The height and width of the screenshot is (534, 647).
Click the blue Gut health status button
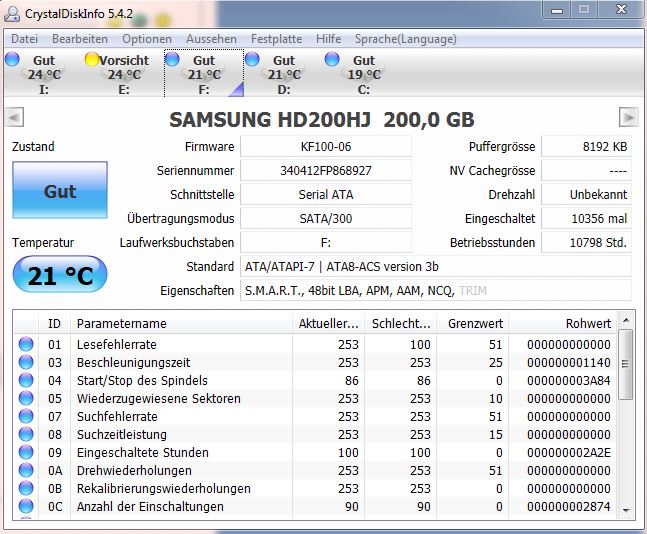tap(60, 190)
